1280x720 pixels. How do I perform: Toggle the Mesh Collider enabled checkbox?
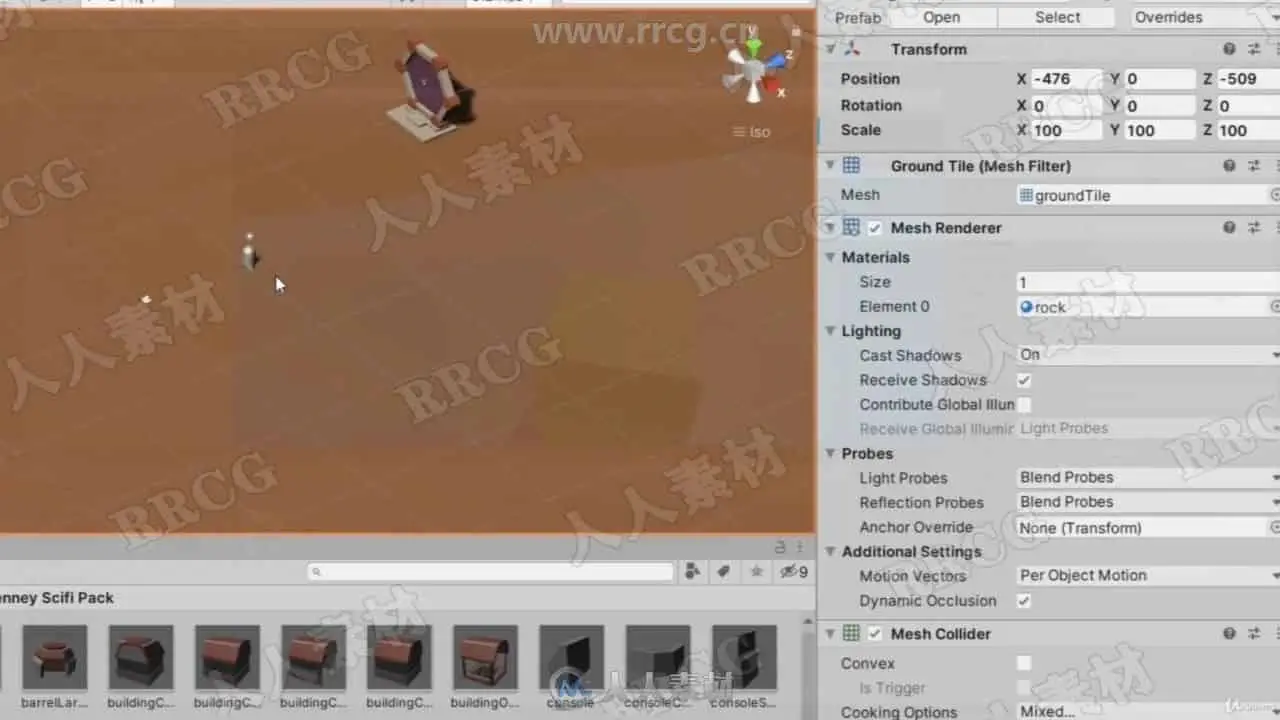(875, 634)
